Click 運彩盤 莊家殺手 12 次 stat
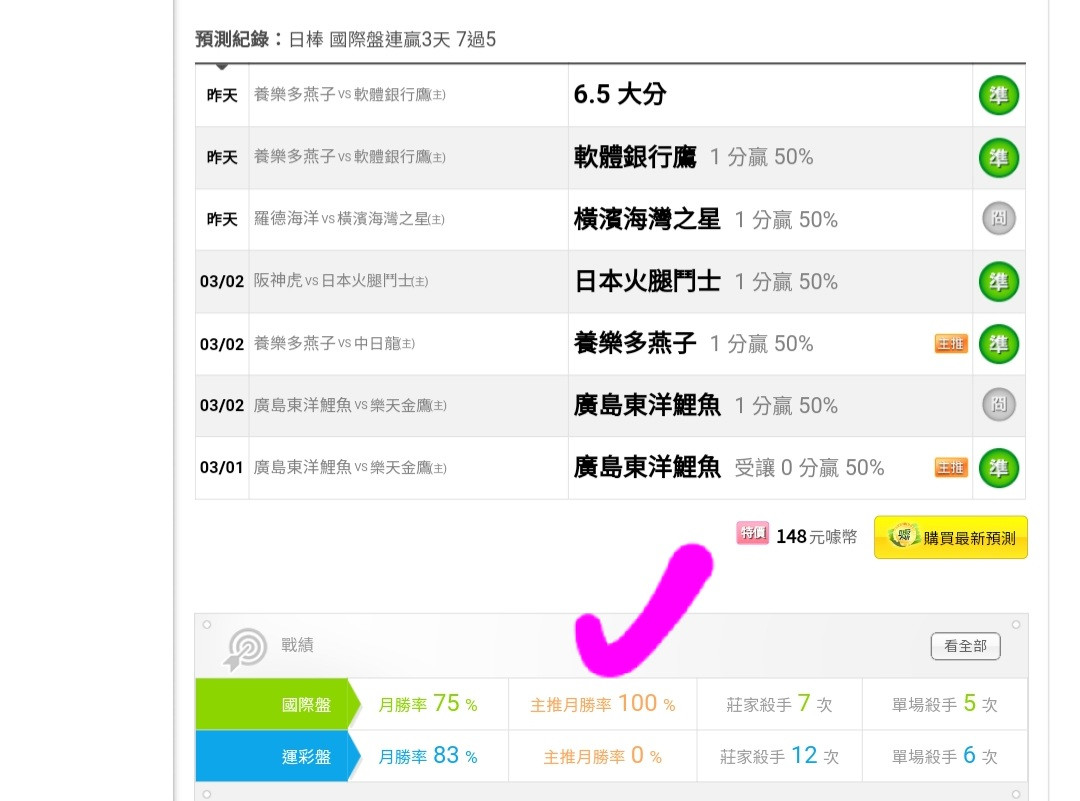Image resolution: width=1080 pixels, height=801 pixels. click(x=779, y=756)
